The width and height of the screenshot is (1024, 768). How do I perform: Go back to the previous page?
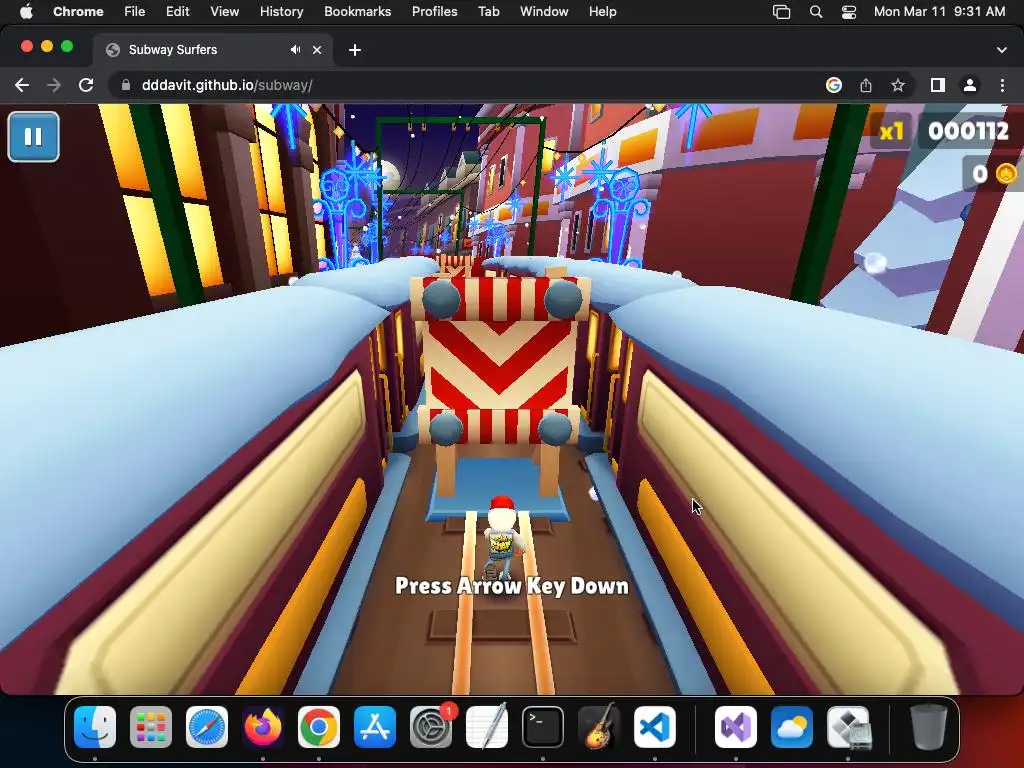coord(22,85)
